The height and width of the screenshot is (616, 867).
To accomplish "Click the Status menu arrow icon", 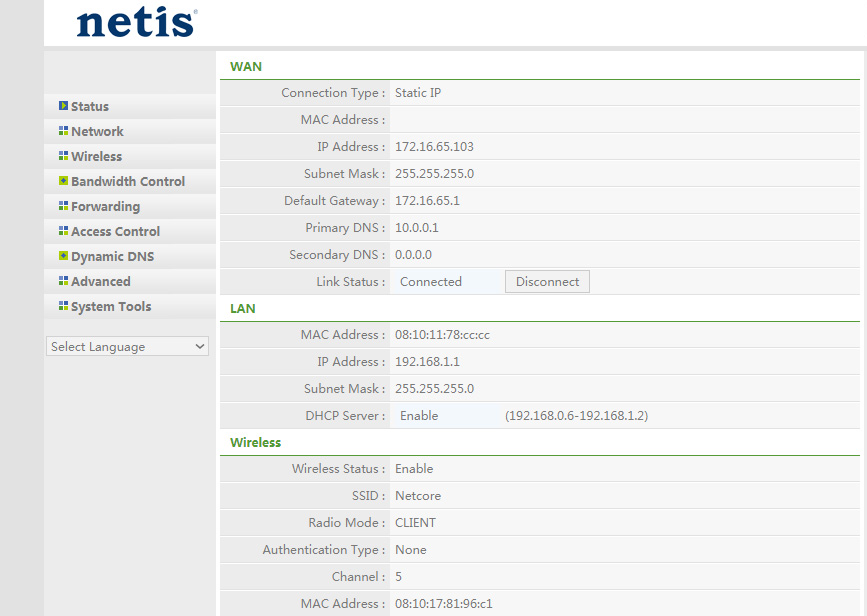I will click(63, 106).
